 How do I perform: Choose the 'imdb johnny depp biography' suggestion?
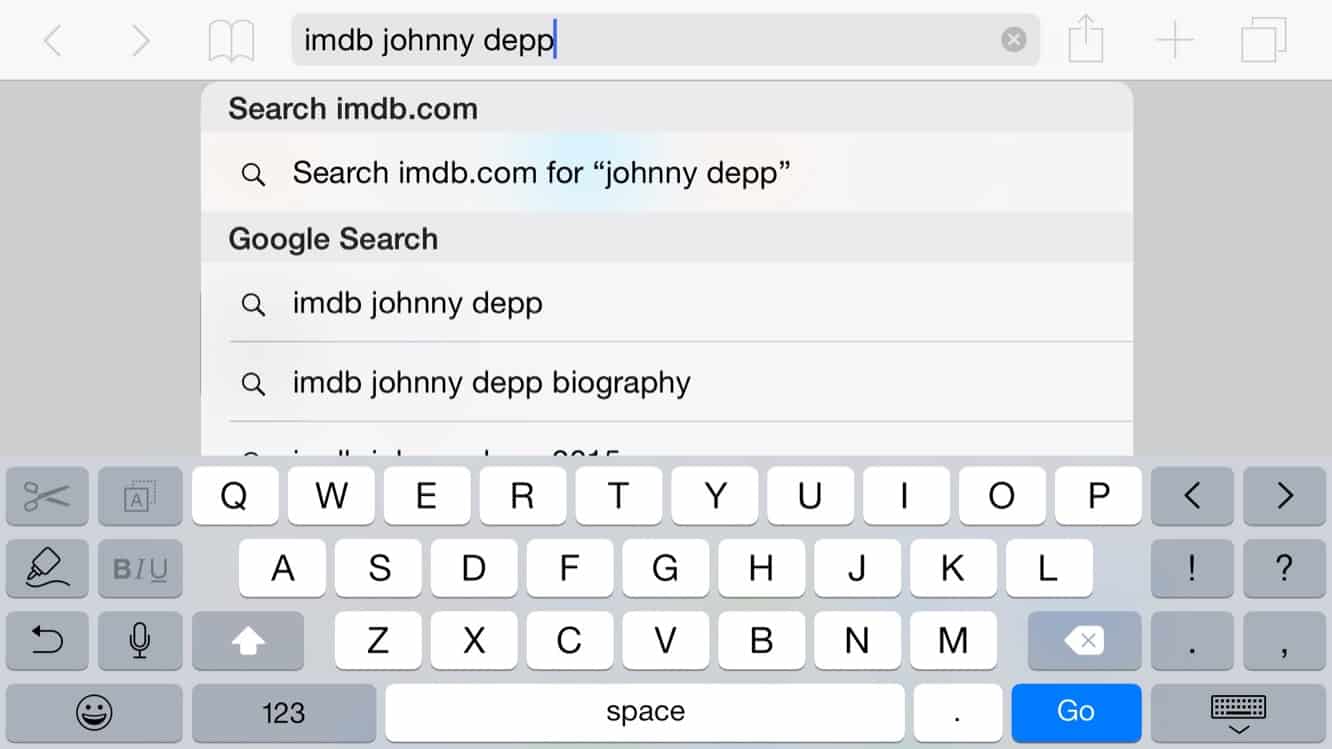[491, 383]
